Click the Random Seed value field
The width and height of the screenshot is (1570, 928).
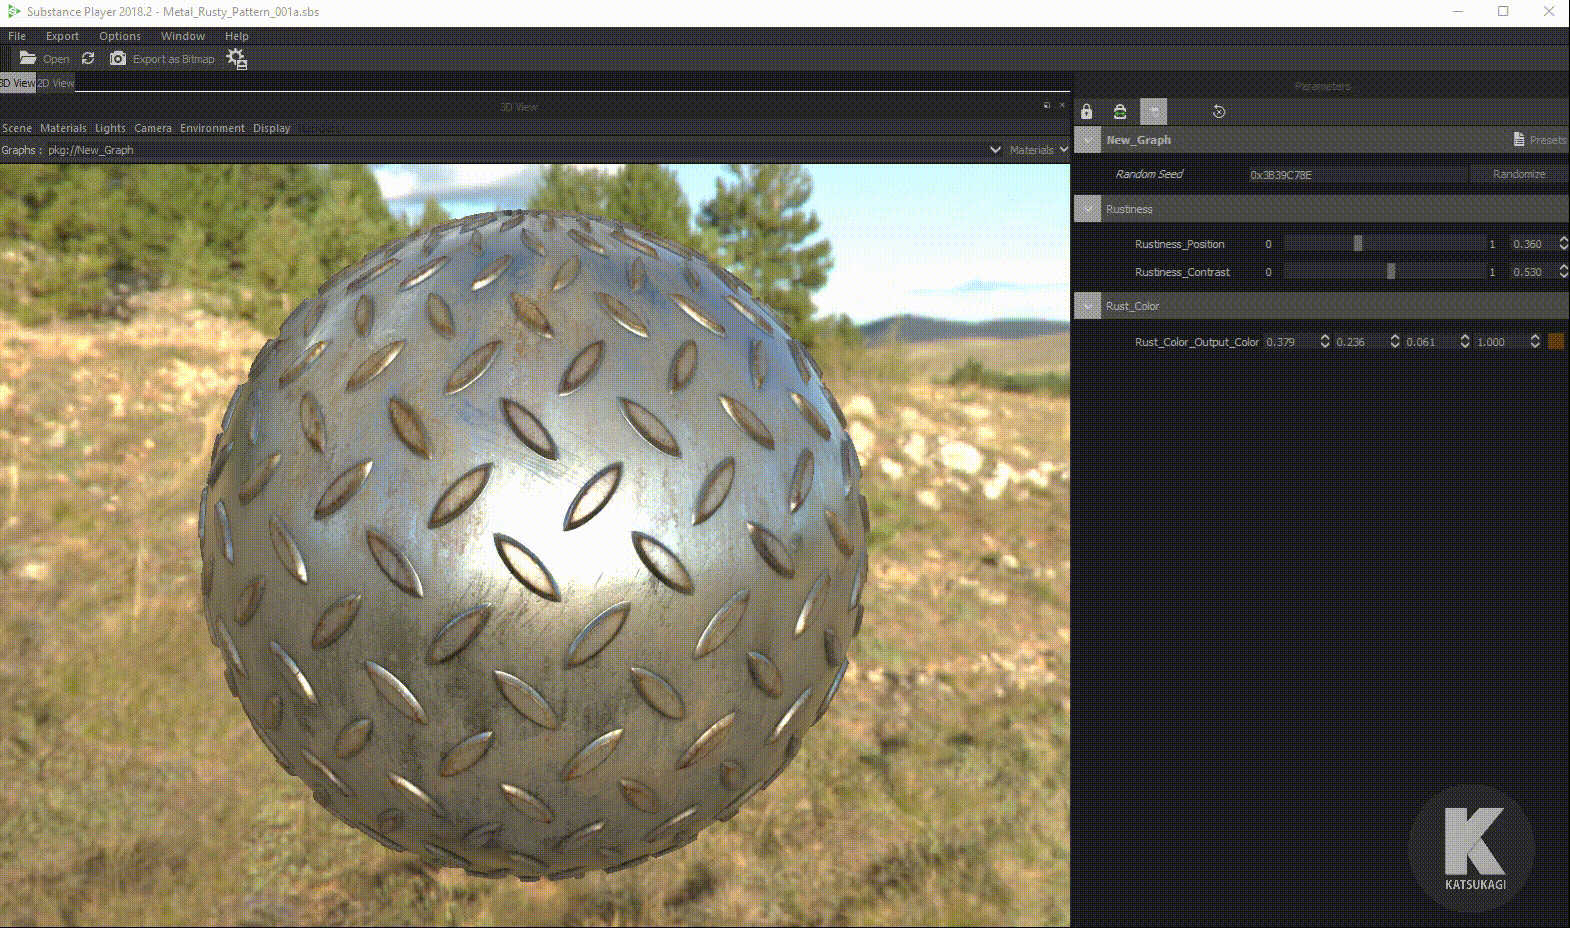point(1358,175)
